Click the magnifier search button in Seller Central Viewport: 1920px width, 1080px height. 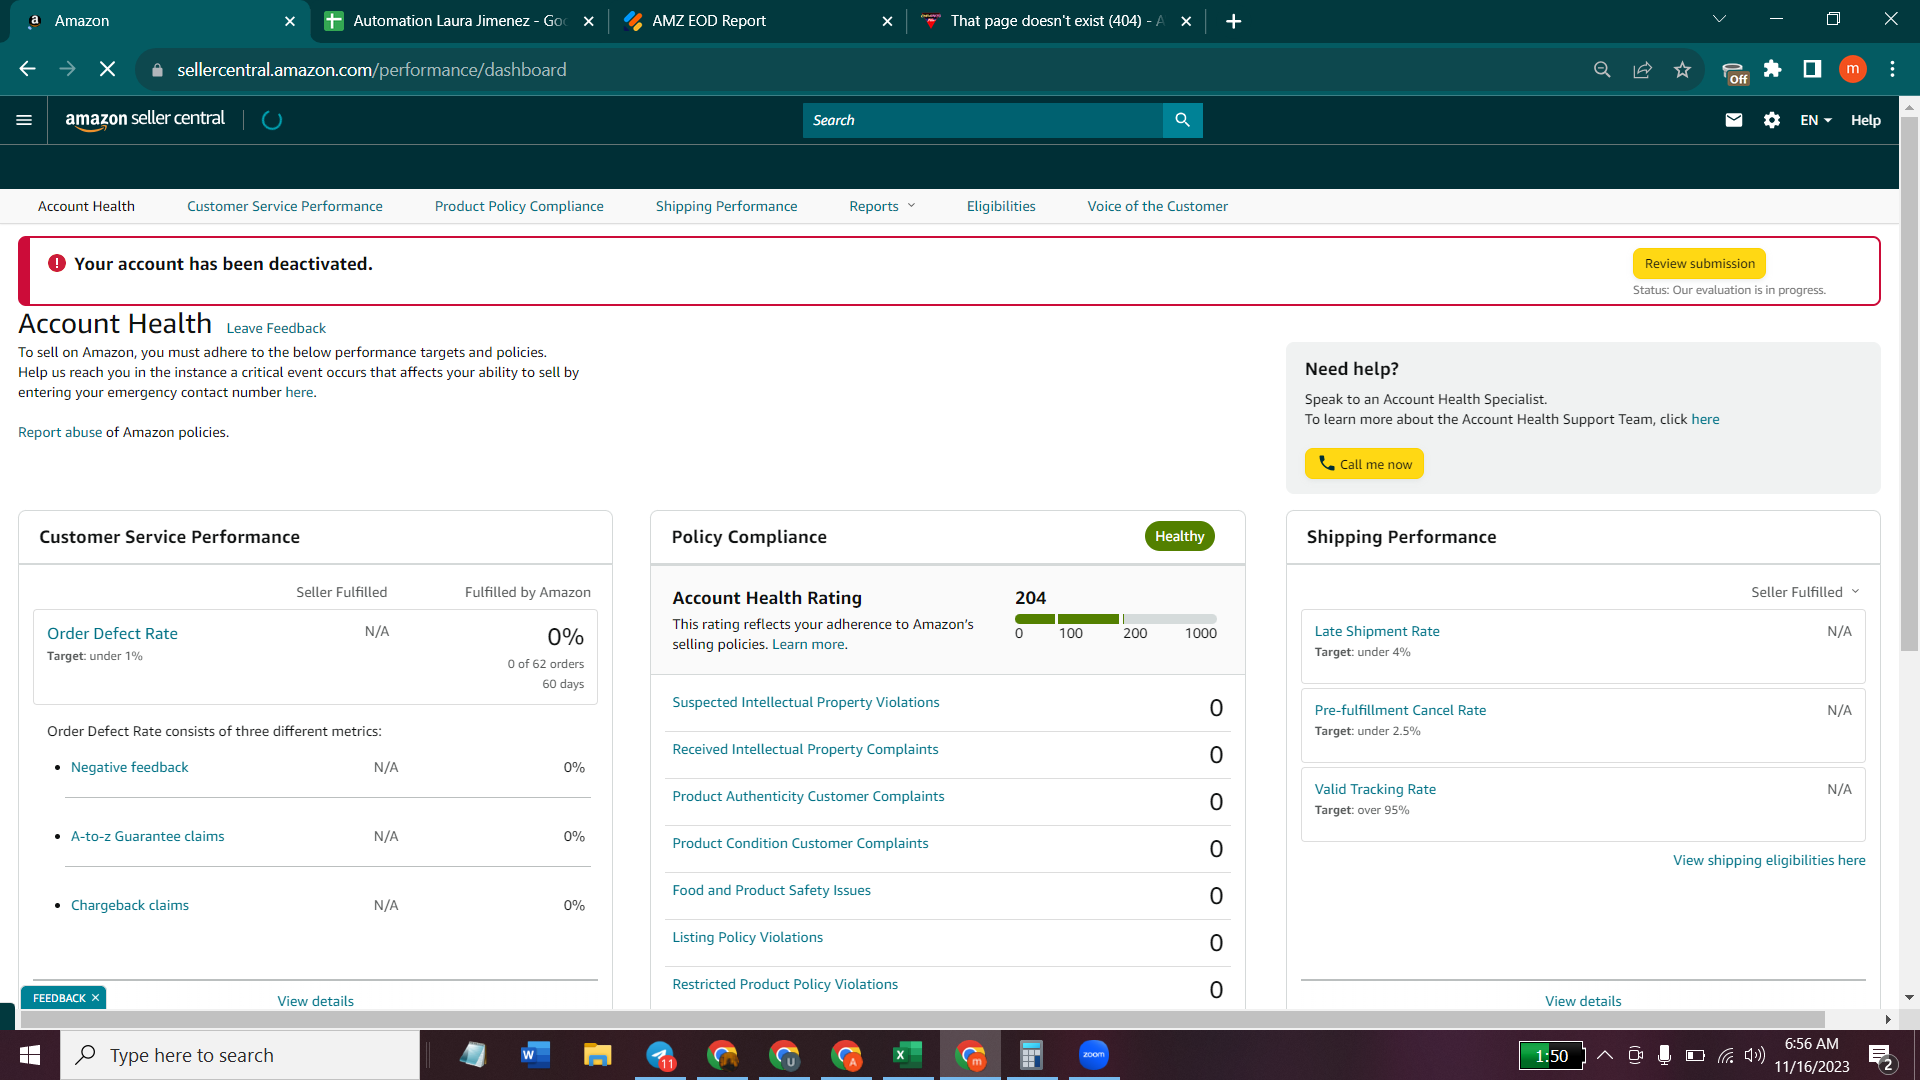pyautogui.click(x=1182, y=120)
